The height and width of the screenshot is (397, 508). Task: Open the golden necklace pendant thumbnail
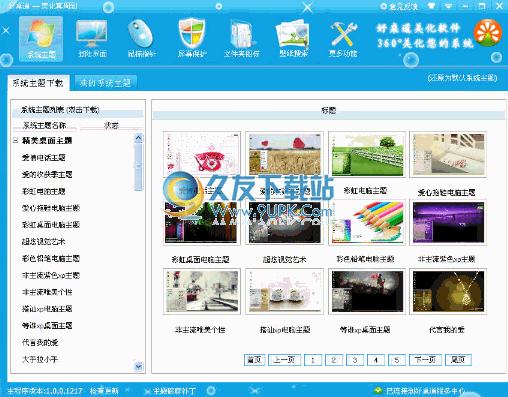click(448, 292)
